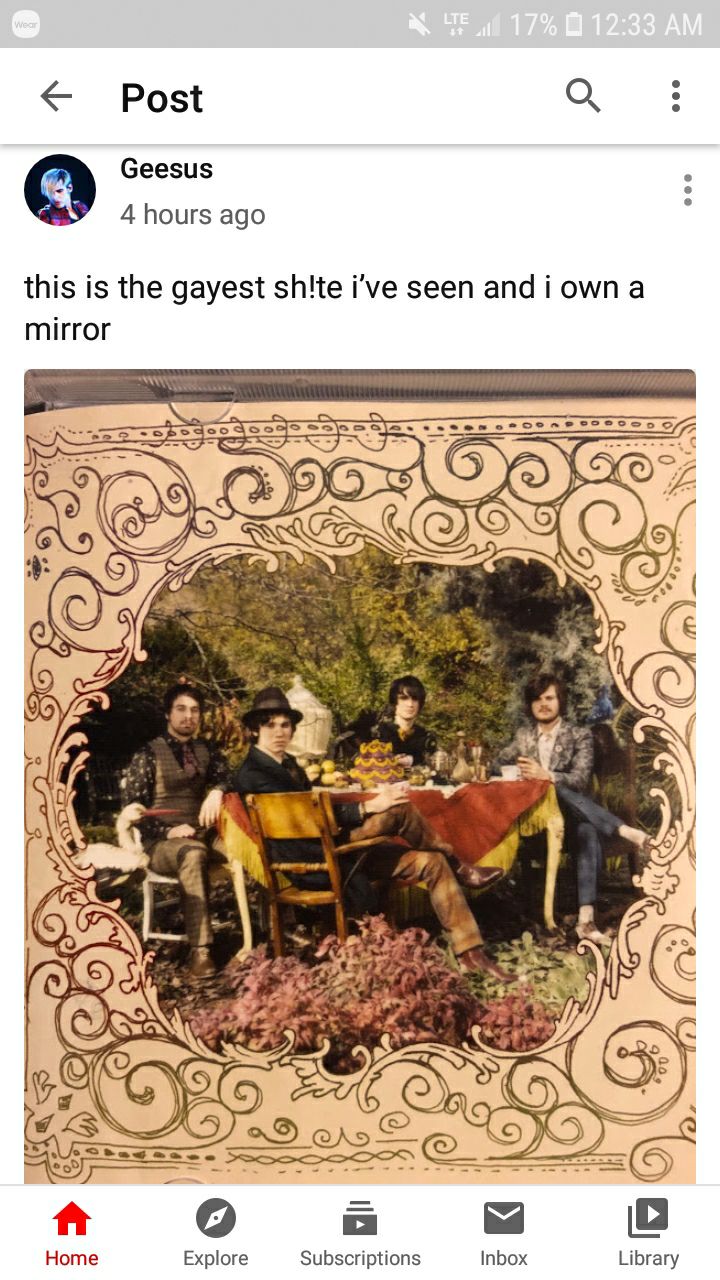Image resolution: width=720 pixels, height=1280 pixels.
Task: Tap the battery indicator in status bar
Action: pos(573,23)
